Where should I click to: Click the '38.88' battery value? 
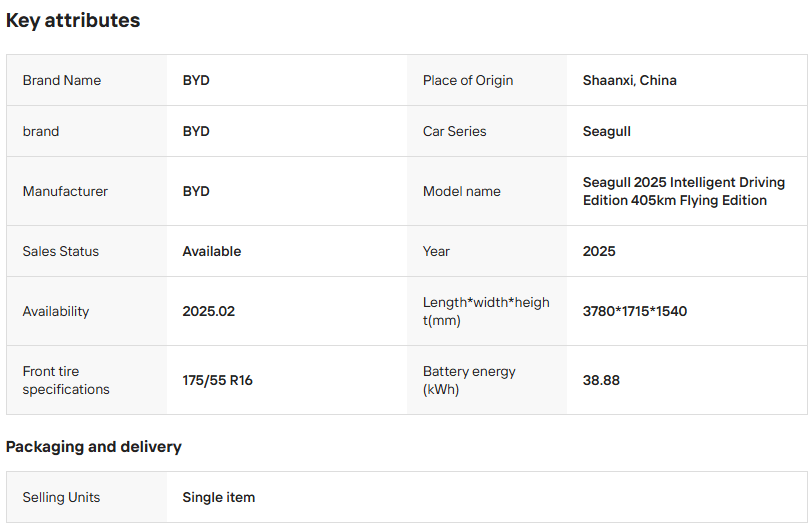601,380
